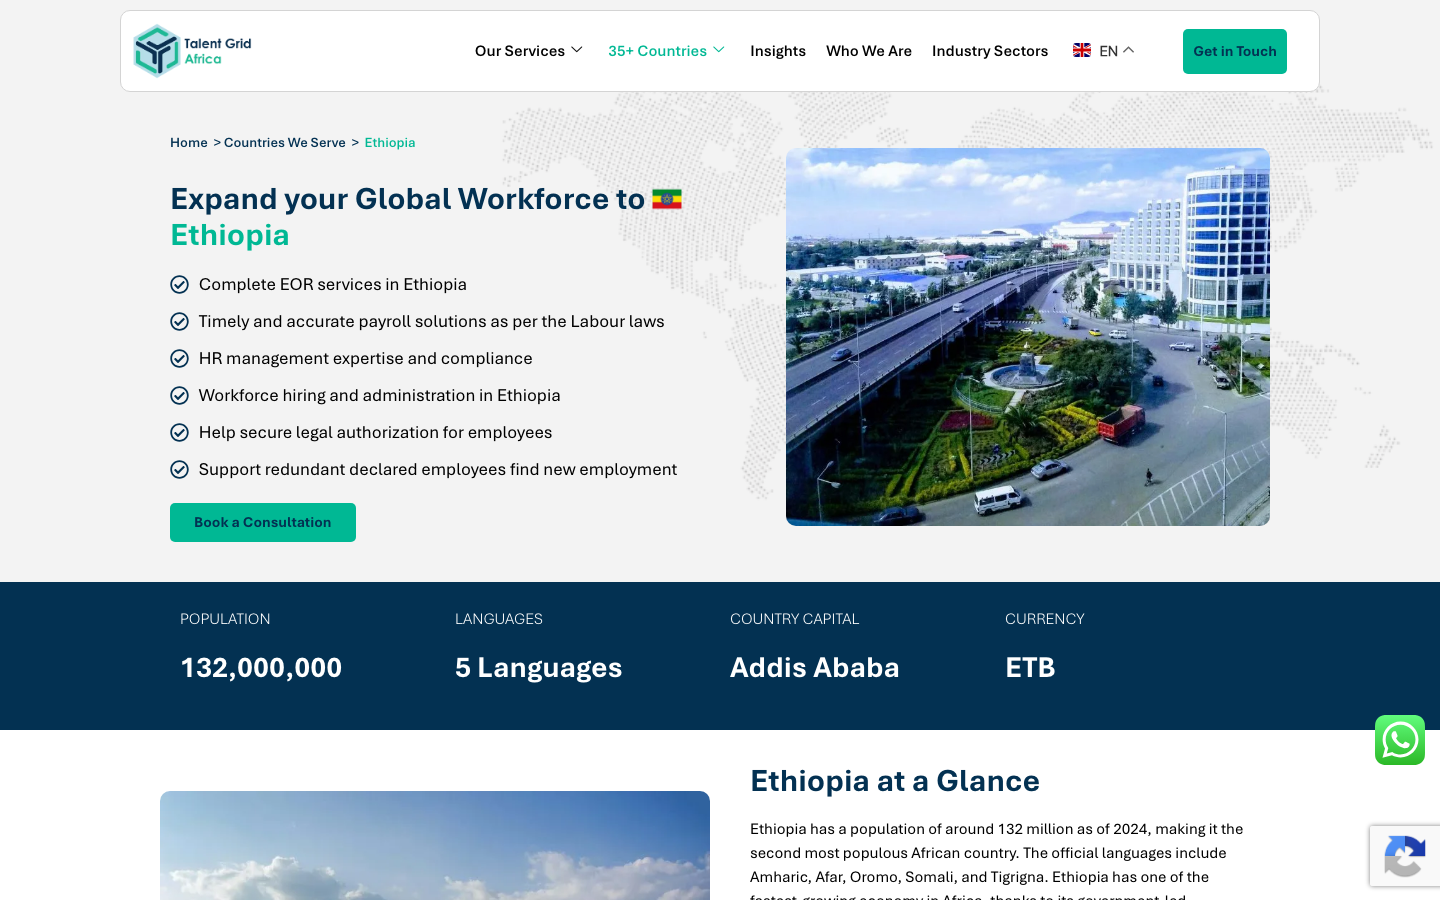Screen dimensions: 1440x900
Task: Go to Home breadcrumb link
Action: click(189, 142)
